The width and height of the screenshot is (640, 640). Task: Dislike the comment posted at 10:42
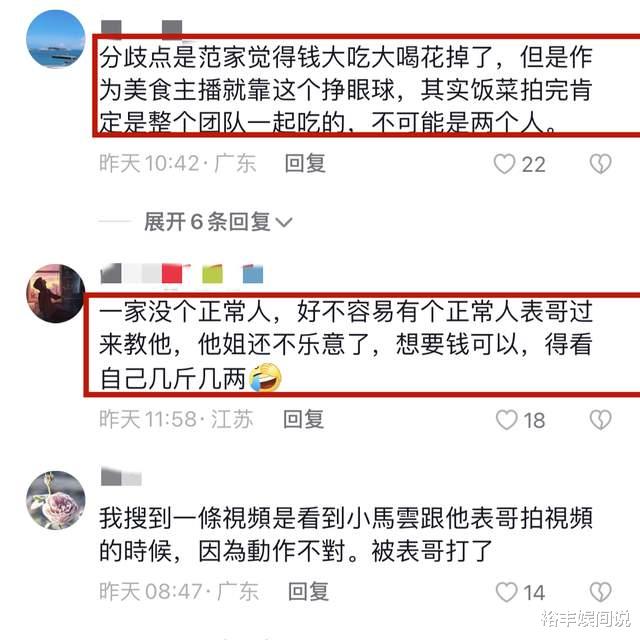600,164
